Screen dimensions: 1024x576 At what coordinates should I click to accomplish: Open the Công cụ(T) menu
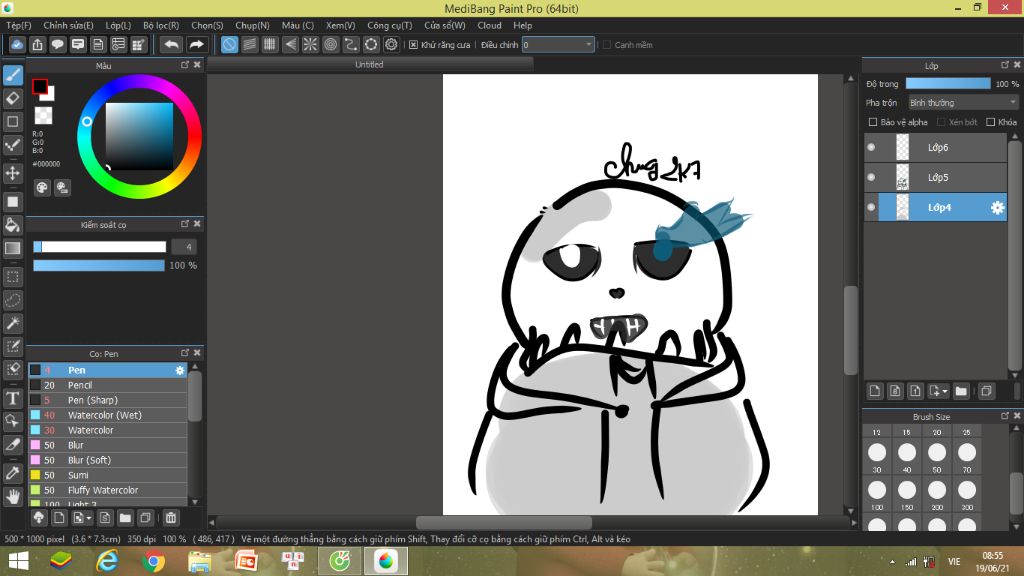(389, 25)
